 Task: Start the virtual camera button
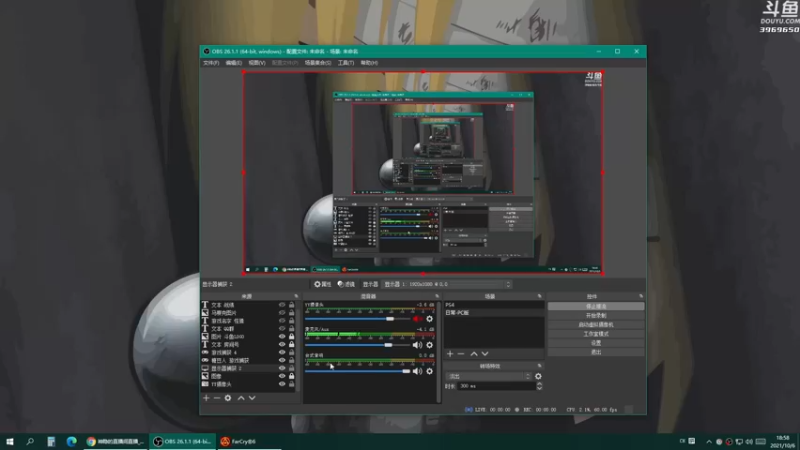(x=596, y=325)
